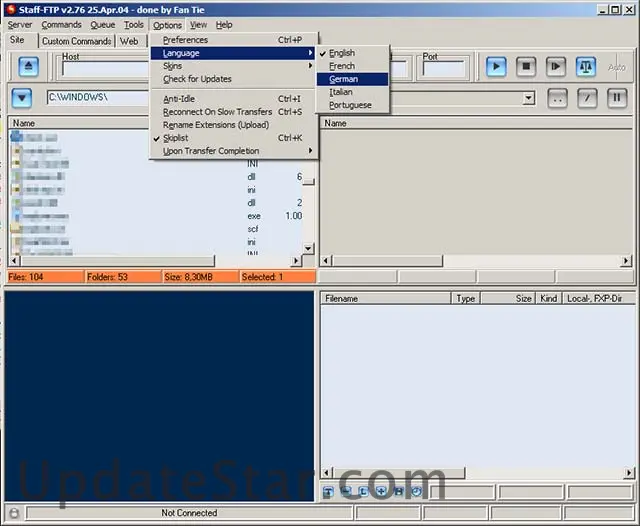Select English language option

353,53
